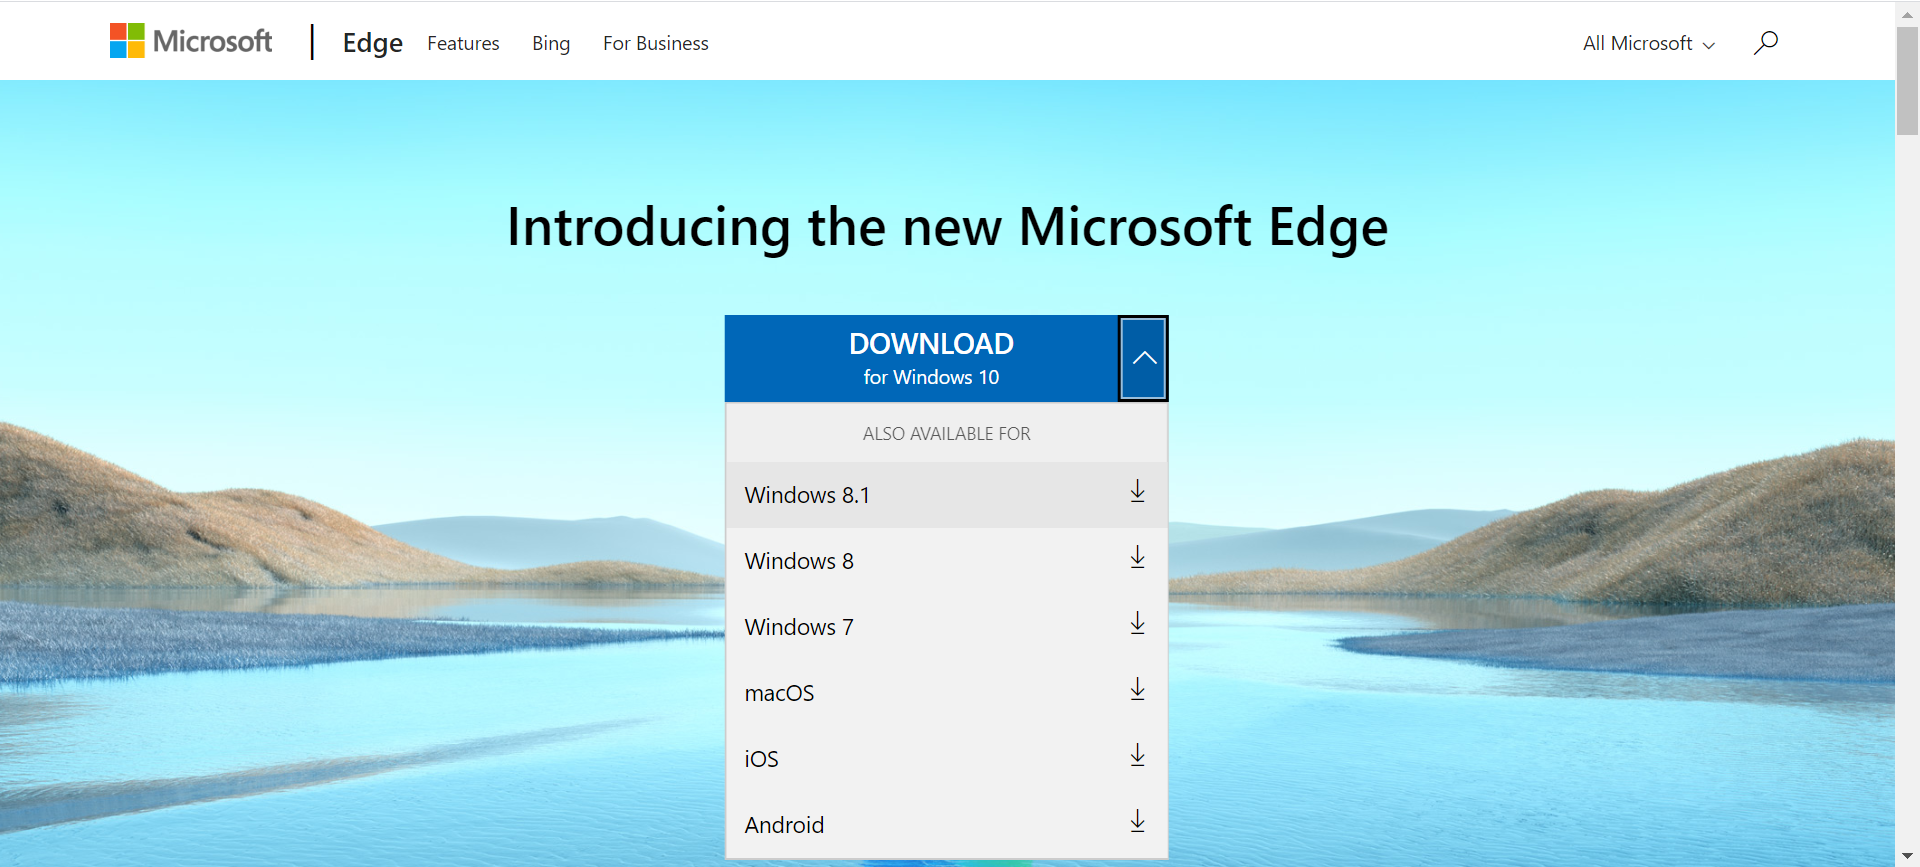This screenshot has height=867, width=1920.
Task: Click download arrow icon for Windows 8
Action: coord(1137,557)
